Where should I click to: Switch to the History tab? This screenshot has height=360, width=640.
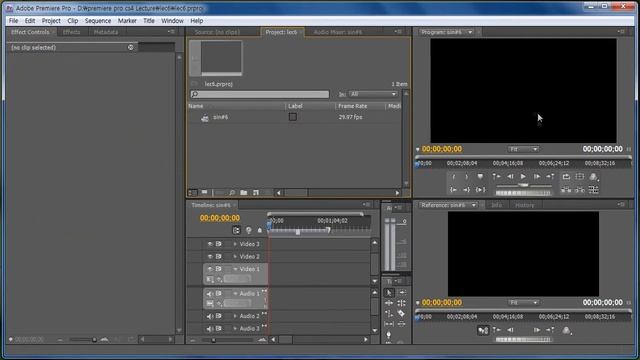tap(524, 205)
